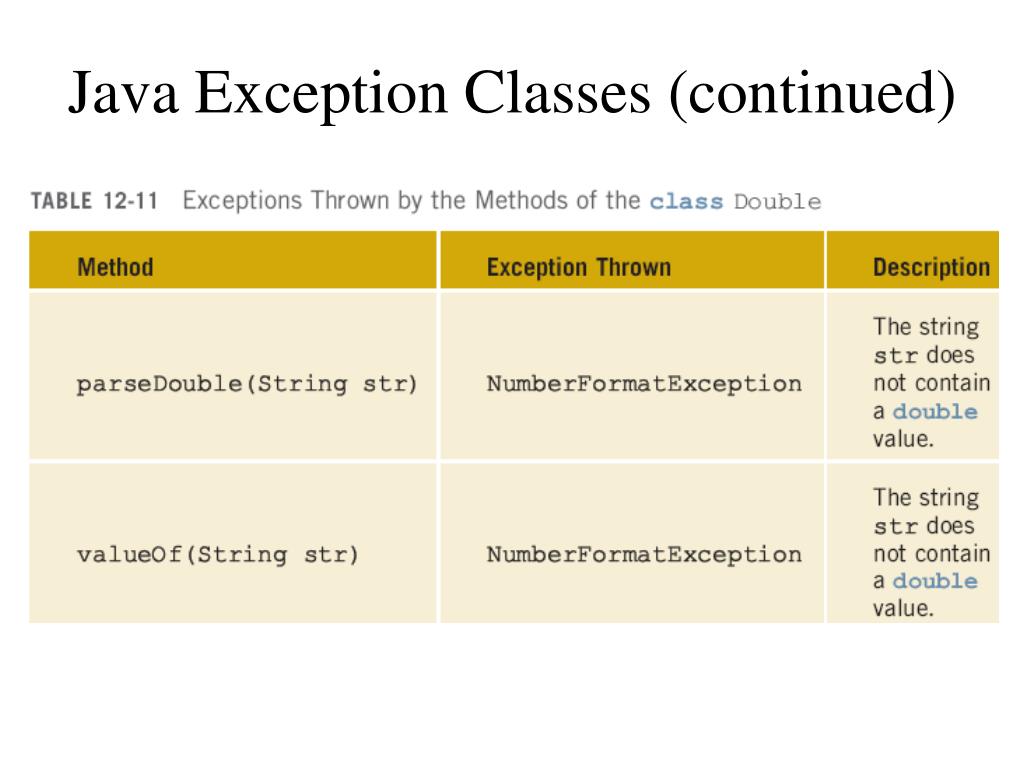Click the 'Double' word in table caption
The image size is (1024, 768).
pyautogui.click(x=777, y=201)
